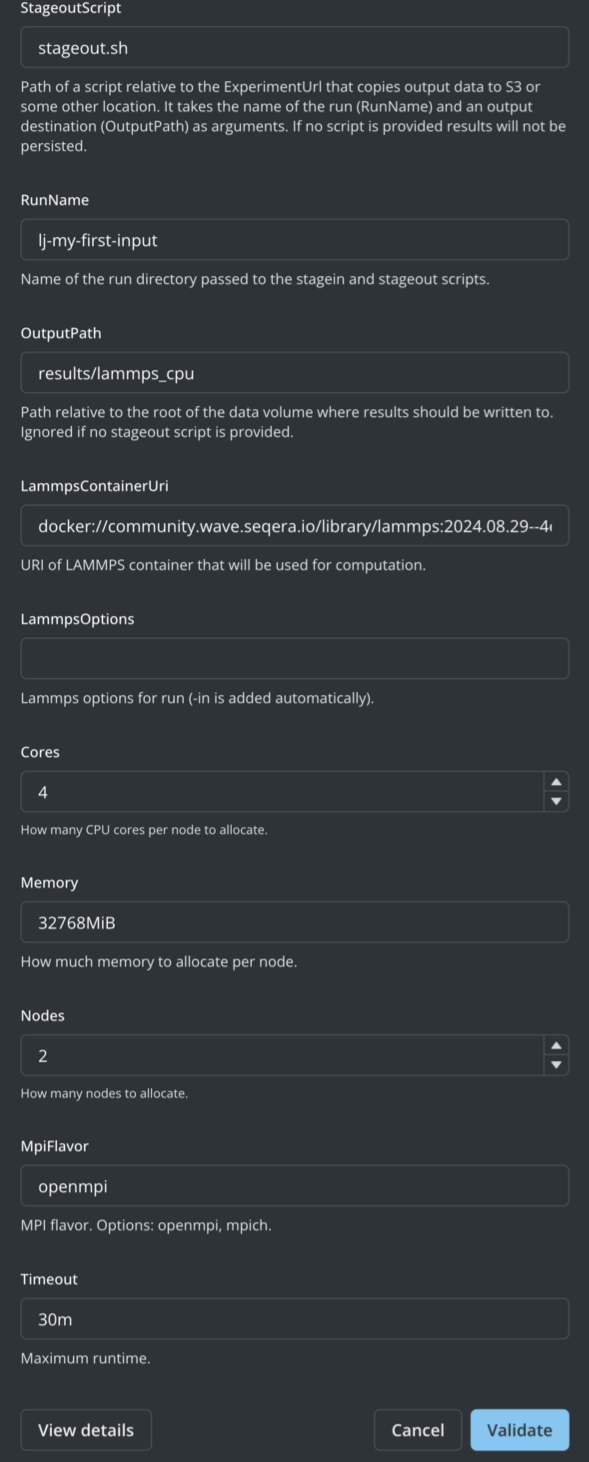Click the OutputPath field showing results/lammps_cpu
Screen dimensions: 589x1462
[294, 371]
